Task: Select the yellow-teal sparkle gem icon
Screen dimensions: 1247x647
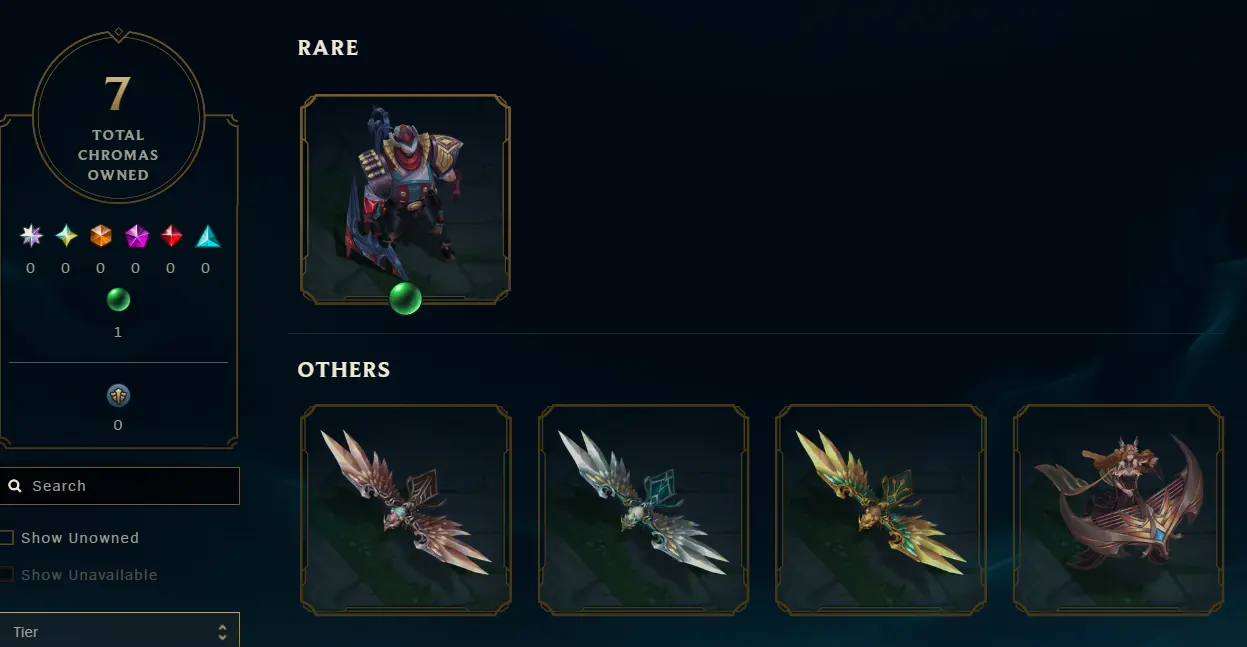Action: pyautogui.click(x=66, y=236)
